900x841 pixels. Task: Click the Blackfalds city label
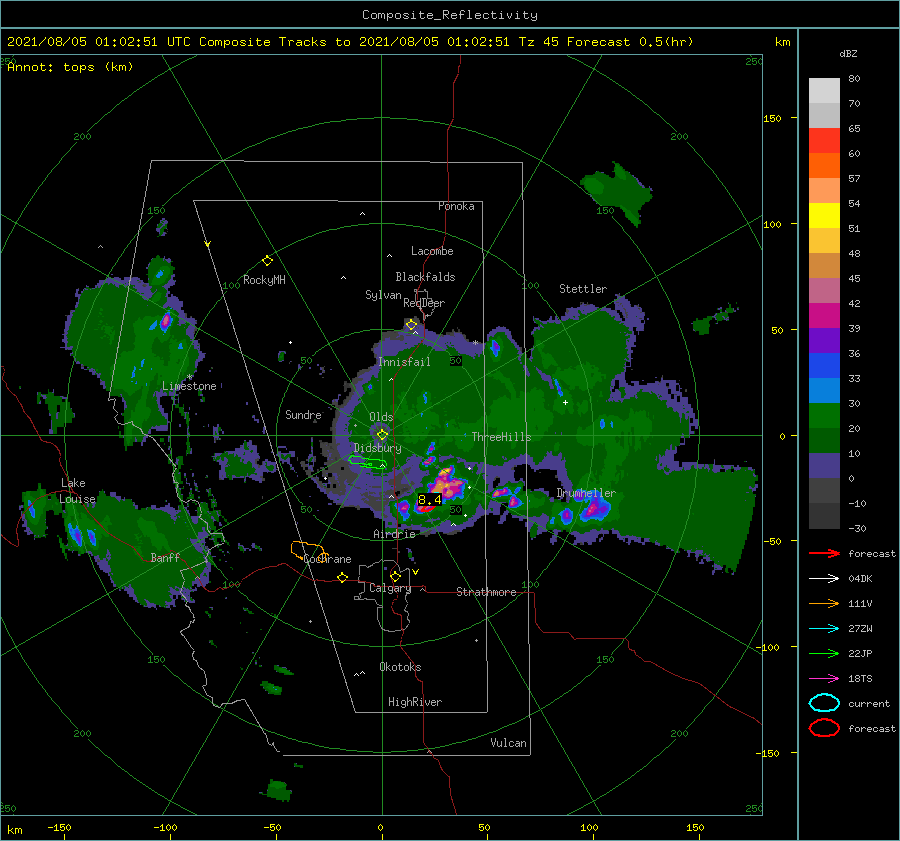(x=425, y=277)
